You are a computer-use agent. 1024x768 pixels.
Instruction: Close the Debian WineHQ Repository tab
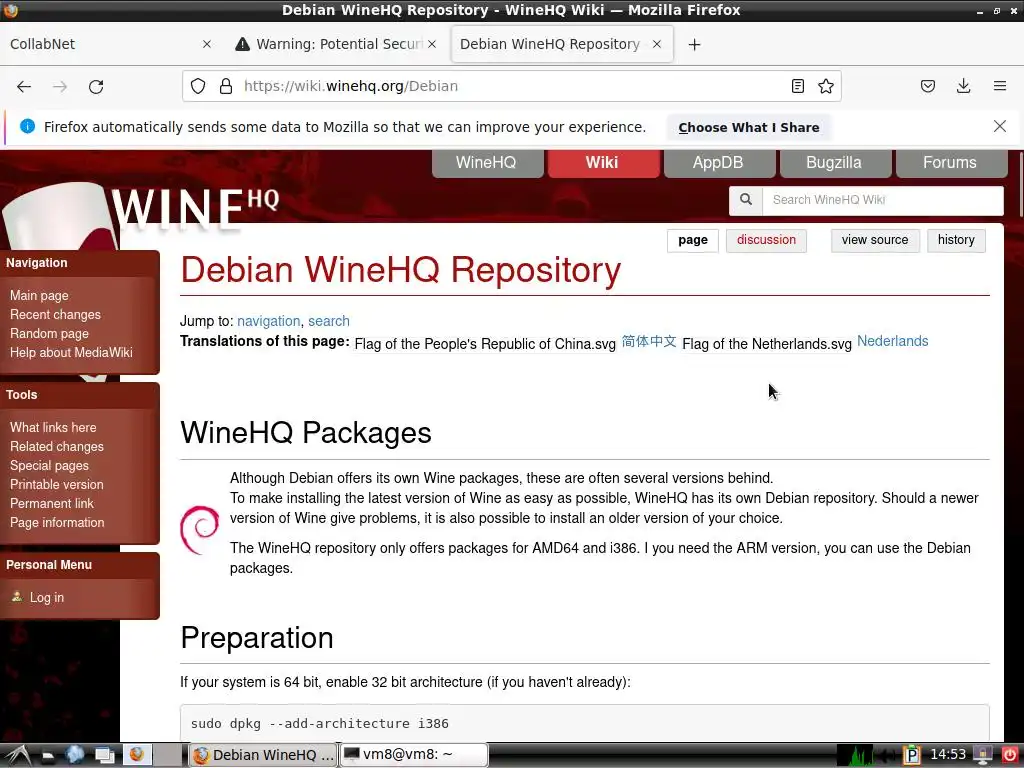pos(657,44)
